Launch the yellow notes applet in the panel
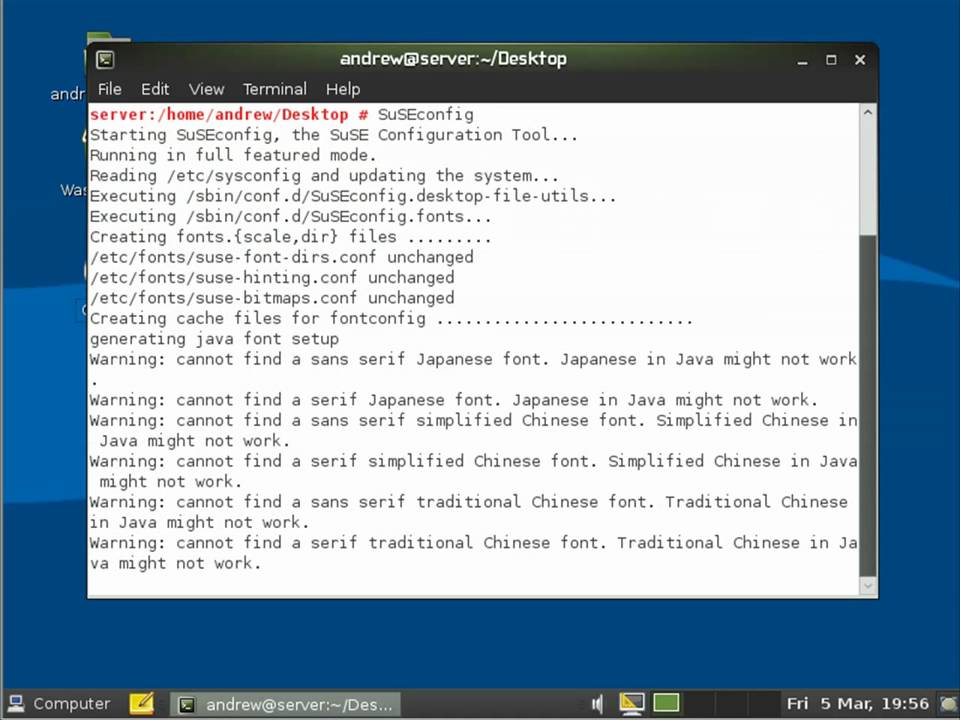960x720 pixels. coord(141,703)
